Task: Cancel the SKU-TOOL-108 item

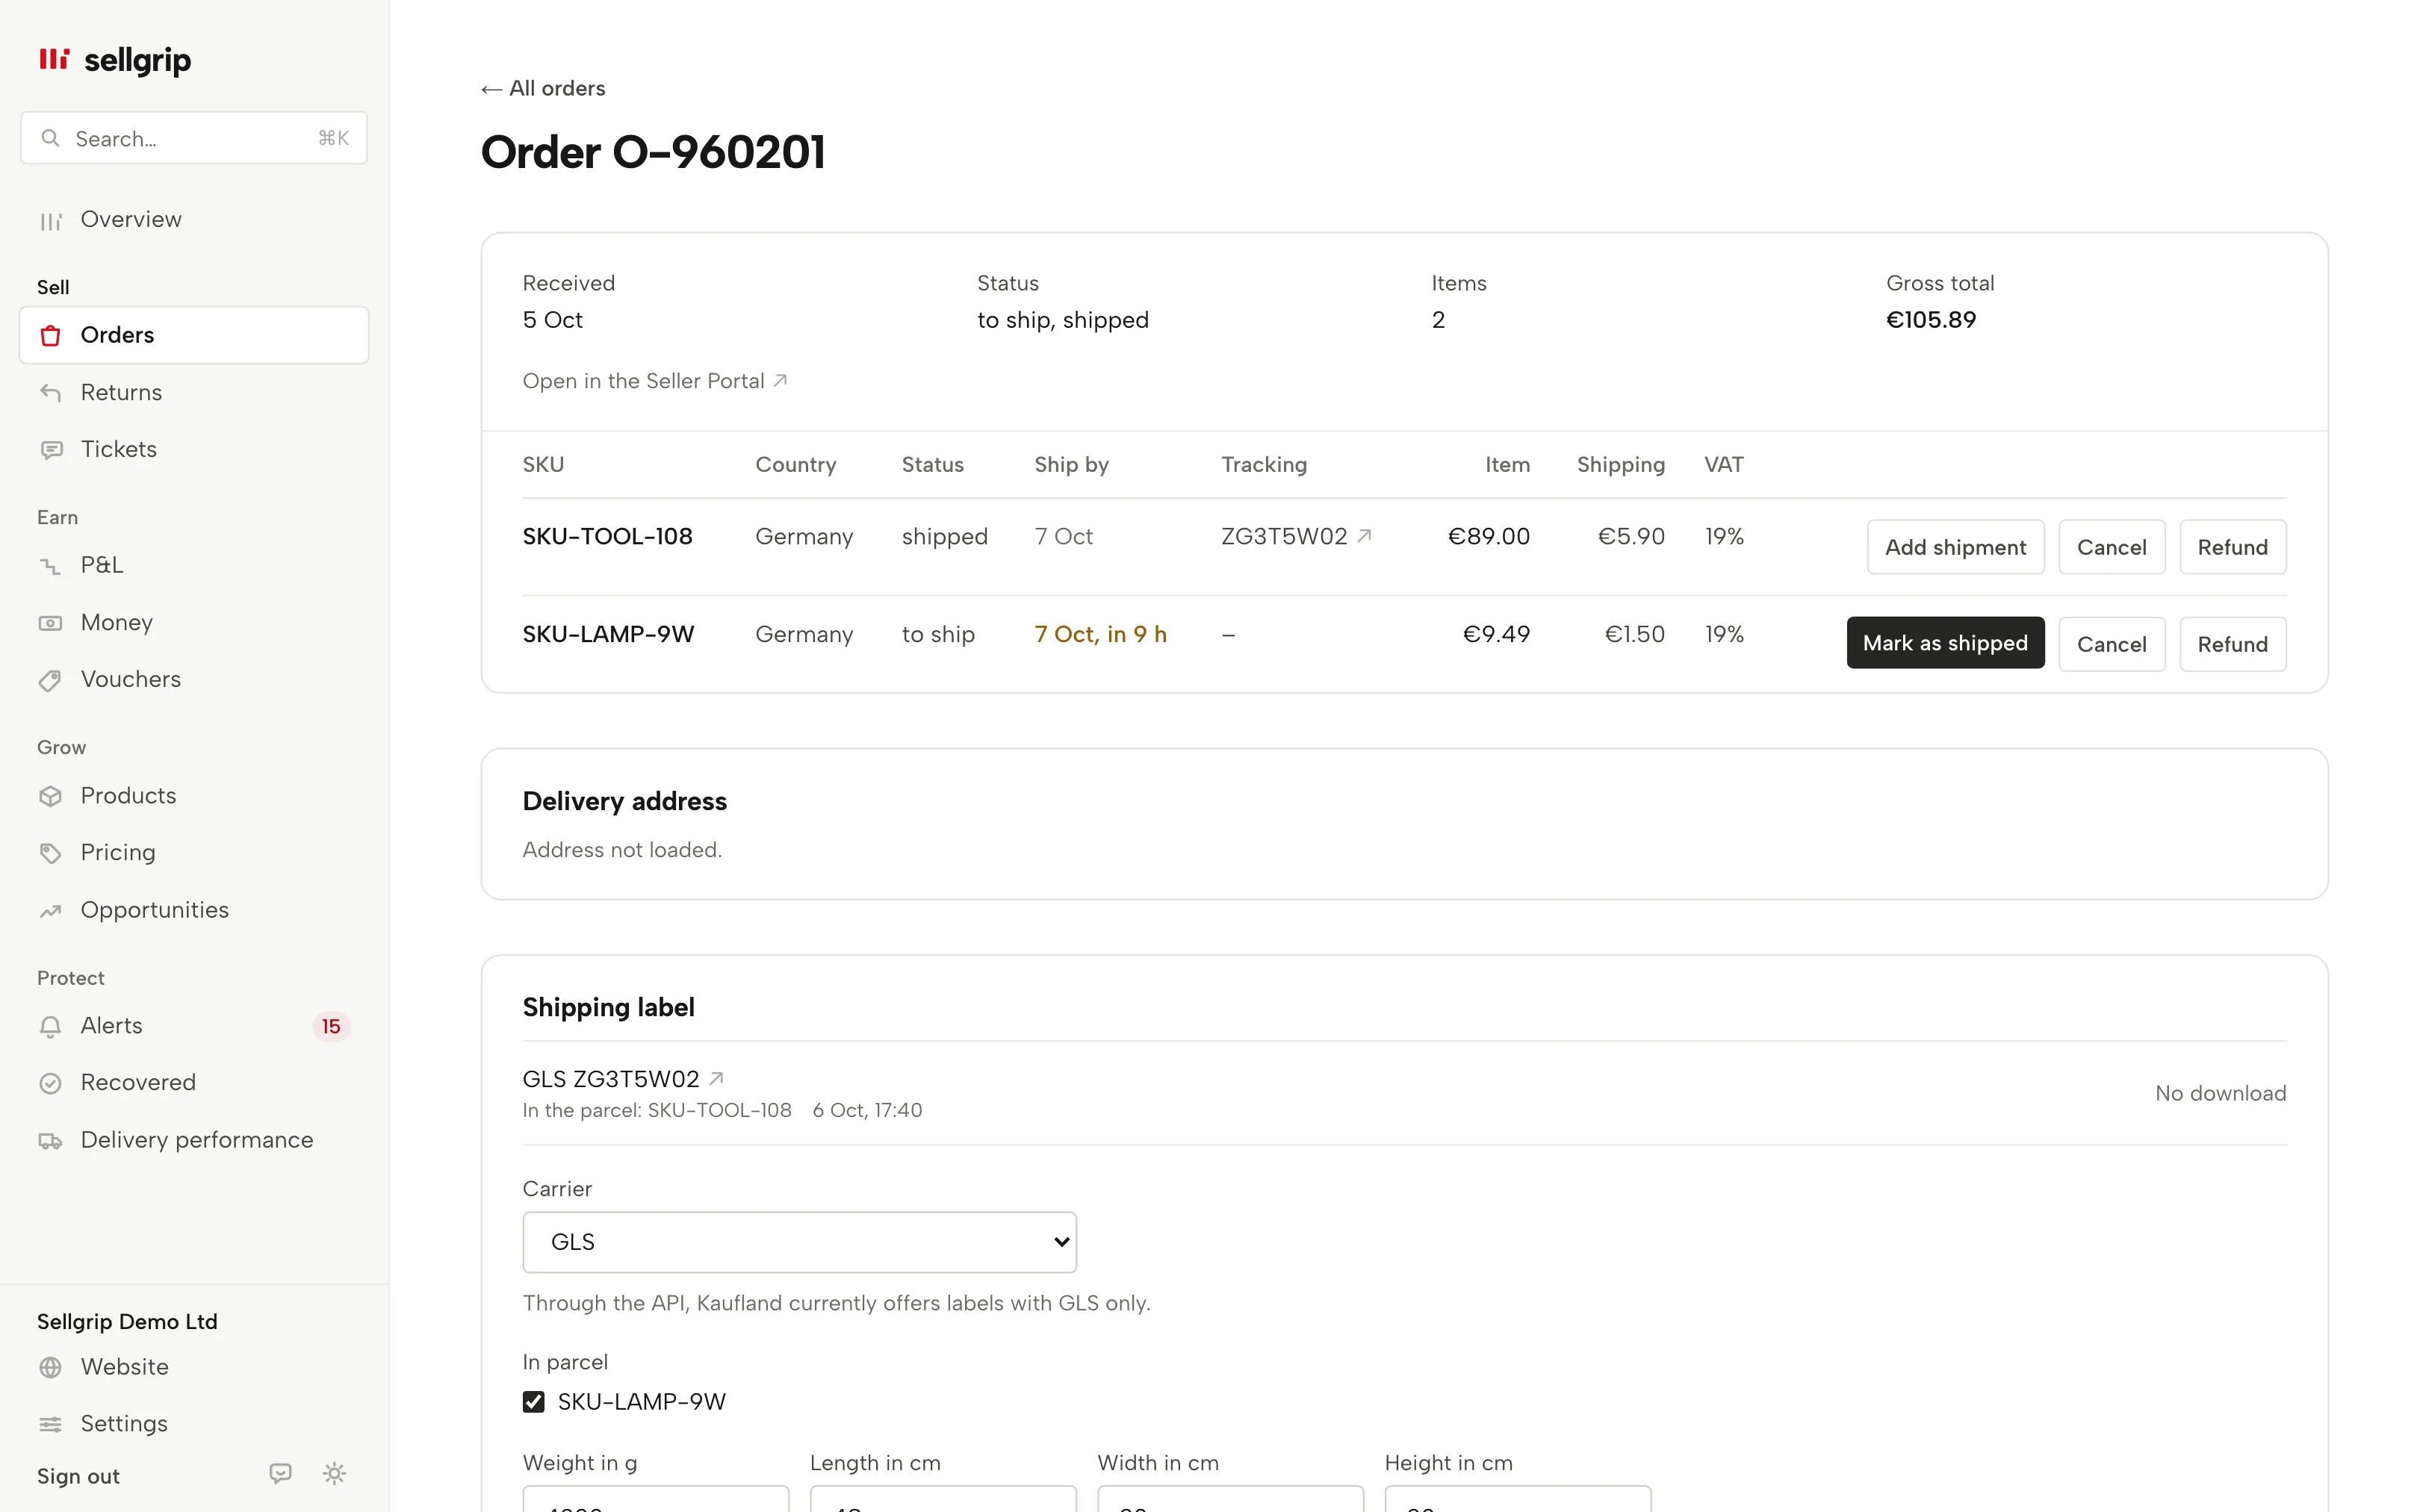Action: coord(2111,547)
